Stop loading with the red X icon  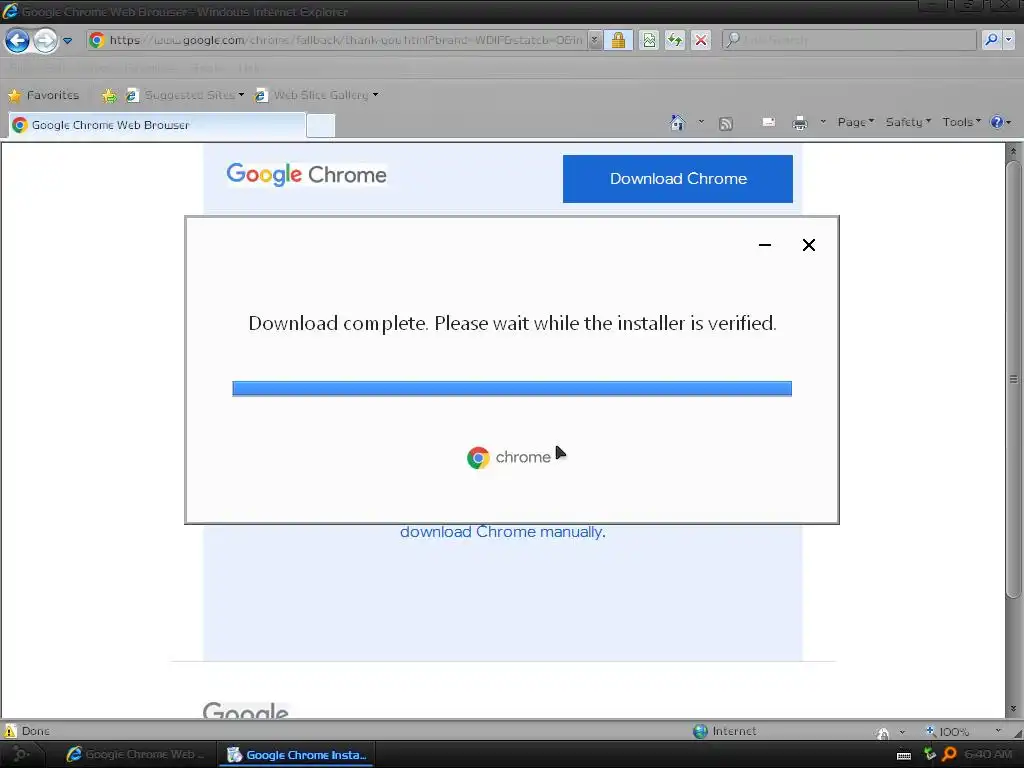701,40
